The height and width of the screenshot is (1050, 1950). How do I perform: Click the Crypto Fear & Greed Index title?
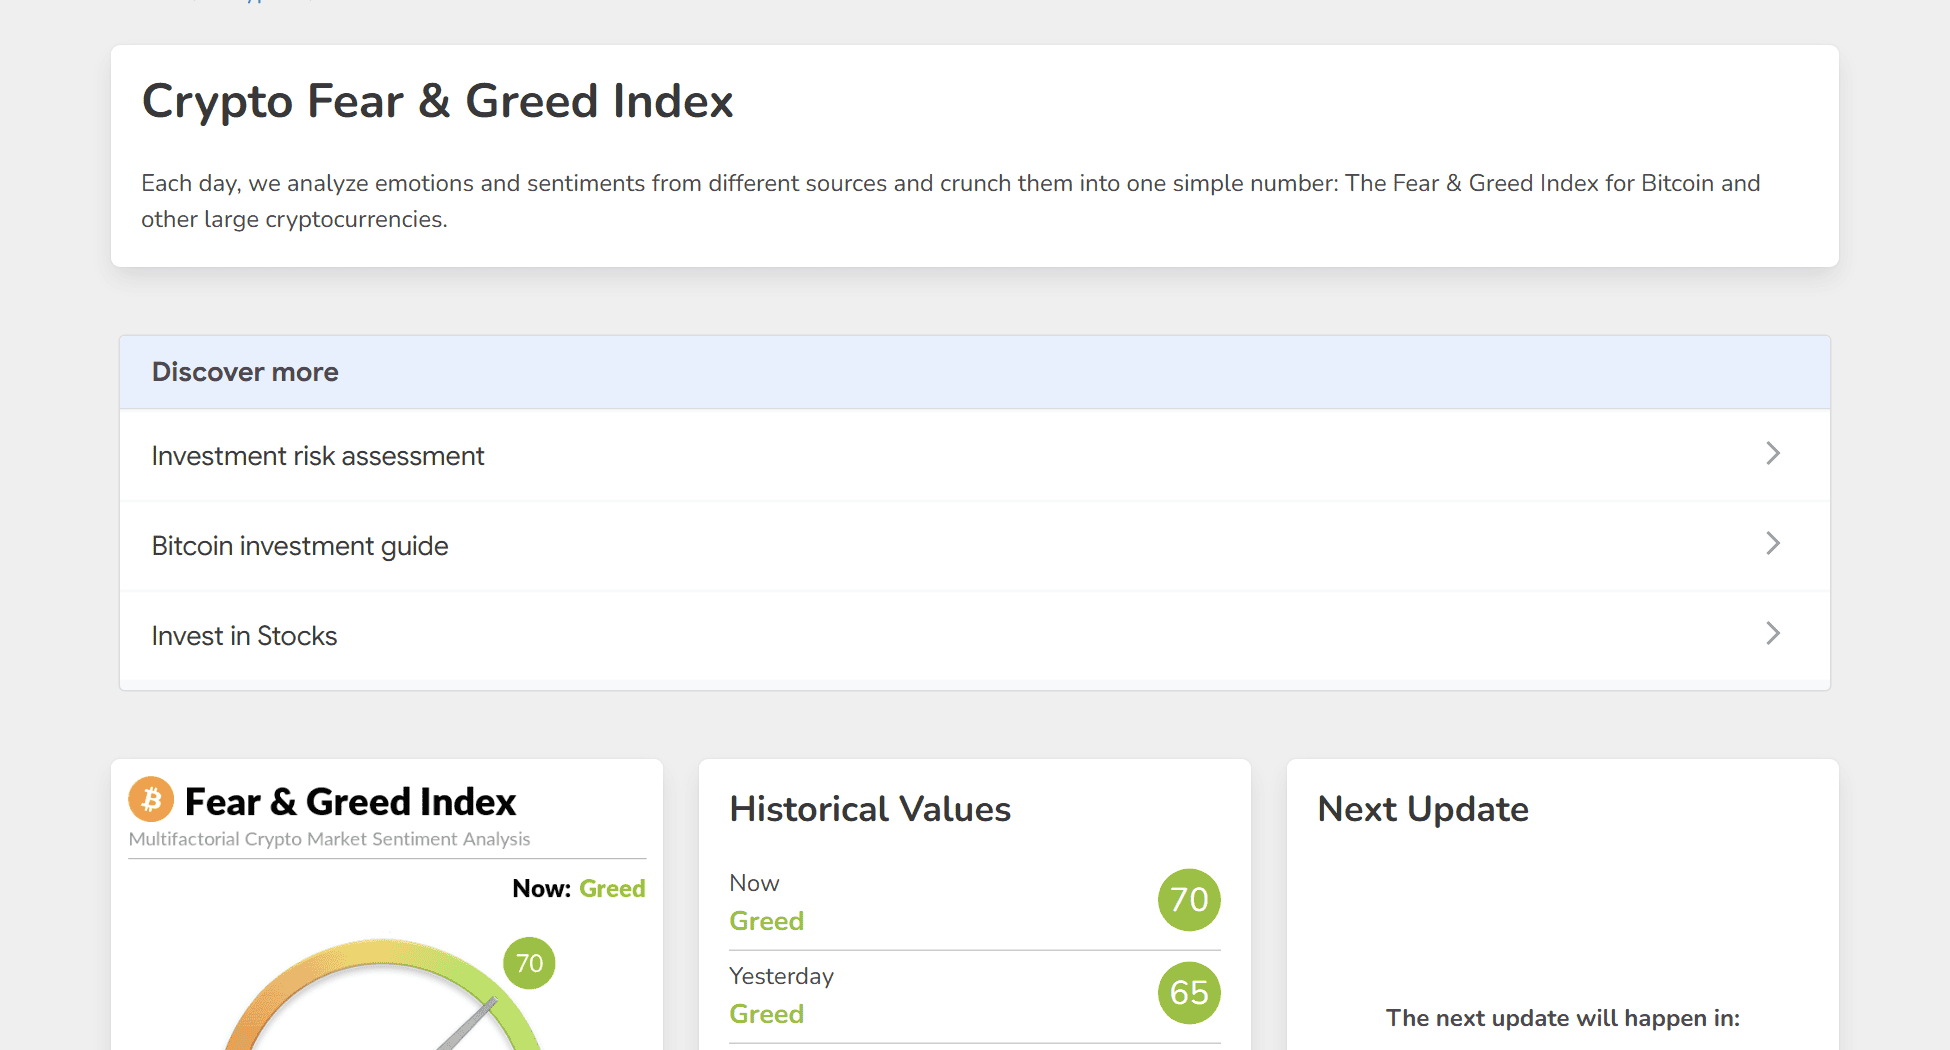pos(437,101)
